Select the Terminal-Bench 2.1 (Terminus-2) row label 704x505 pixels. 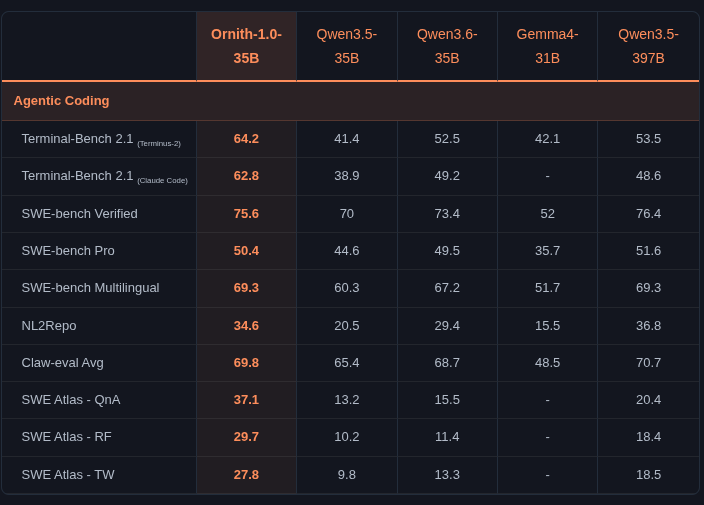pos(101,140)
